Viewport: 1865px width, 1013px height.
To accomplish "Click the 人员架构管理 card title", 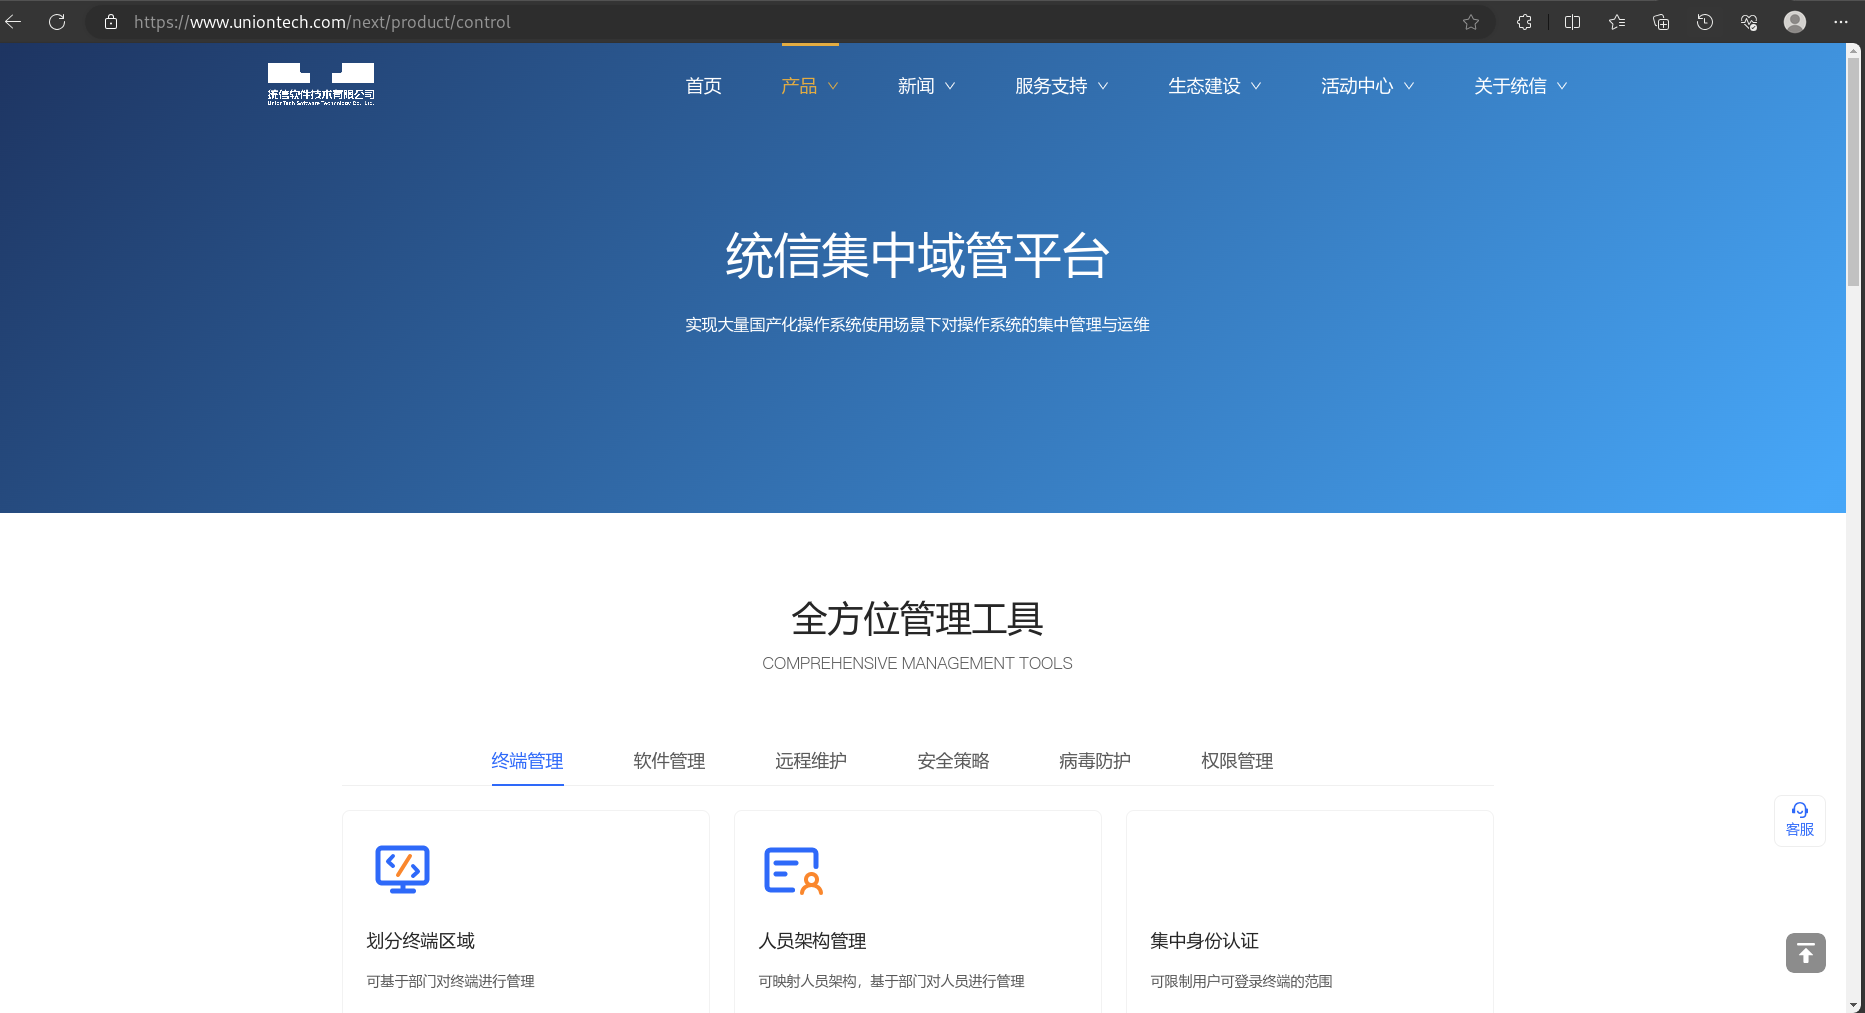I will [812, 941].
